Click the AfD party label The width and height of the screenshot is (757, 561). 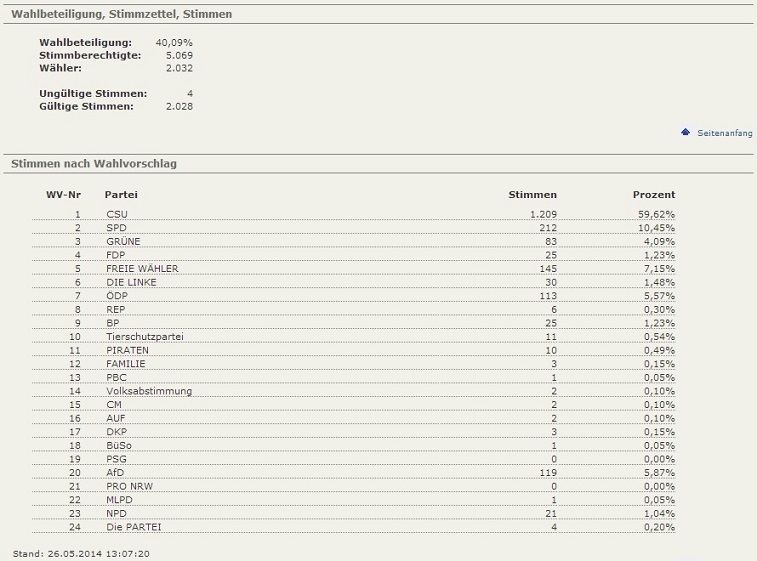(115, 472)
